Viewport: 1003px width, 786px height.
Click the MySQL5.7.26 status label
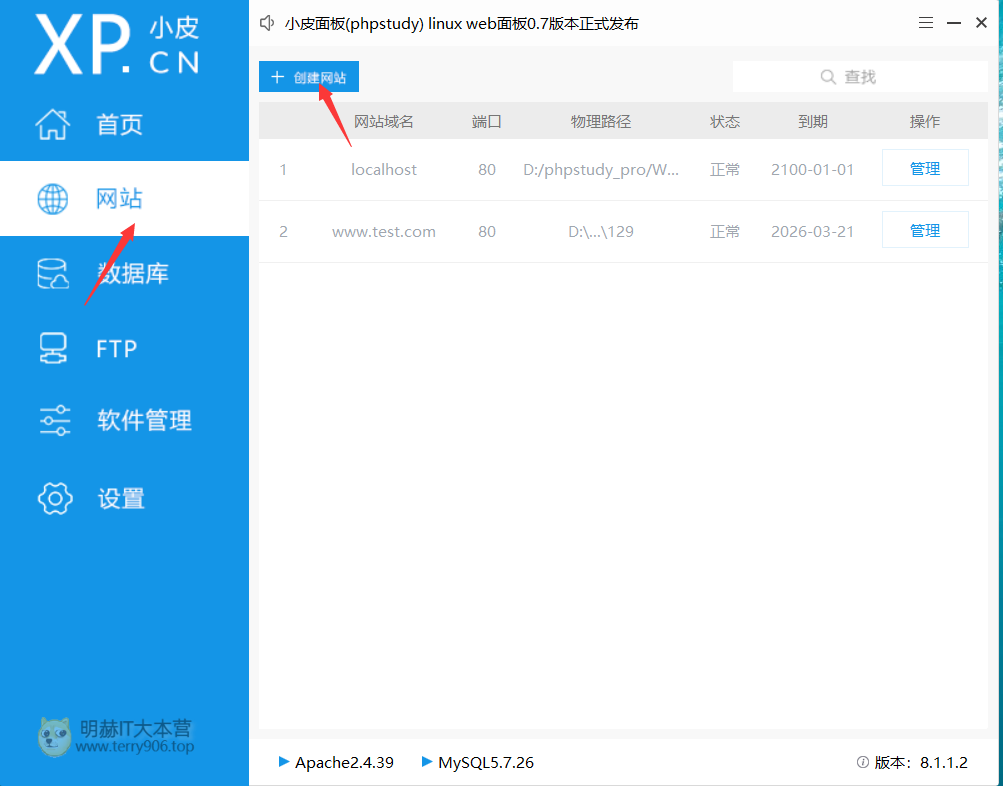coord(486,762)
